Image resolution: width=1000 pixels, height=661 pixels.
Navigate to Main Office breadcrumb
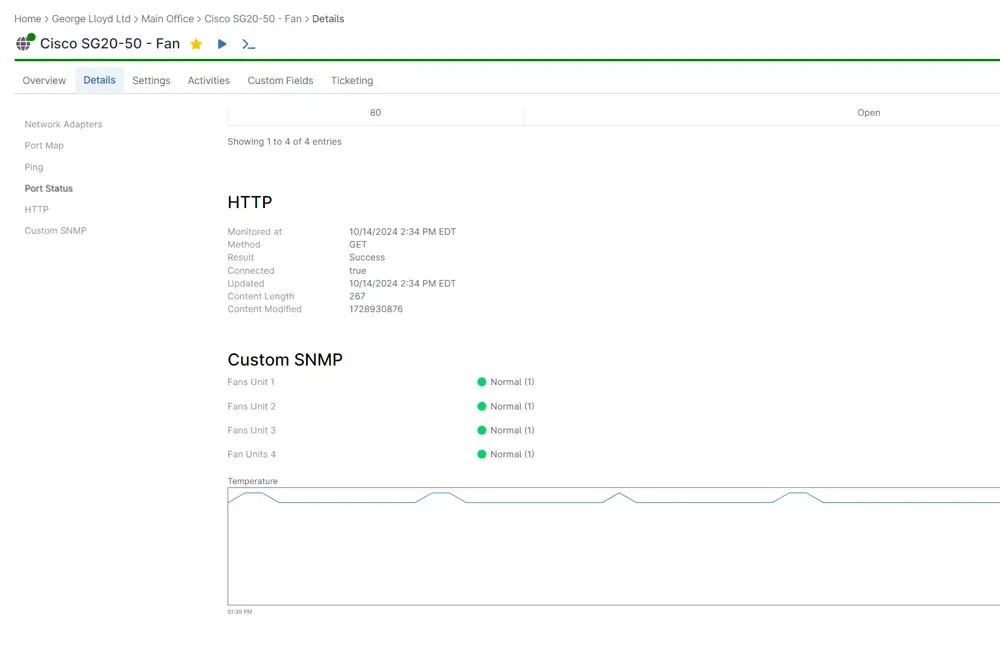coord(168,19)
